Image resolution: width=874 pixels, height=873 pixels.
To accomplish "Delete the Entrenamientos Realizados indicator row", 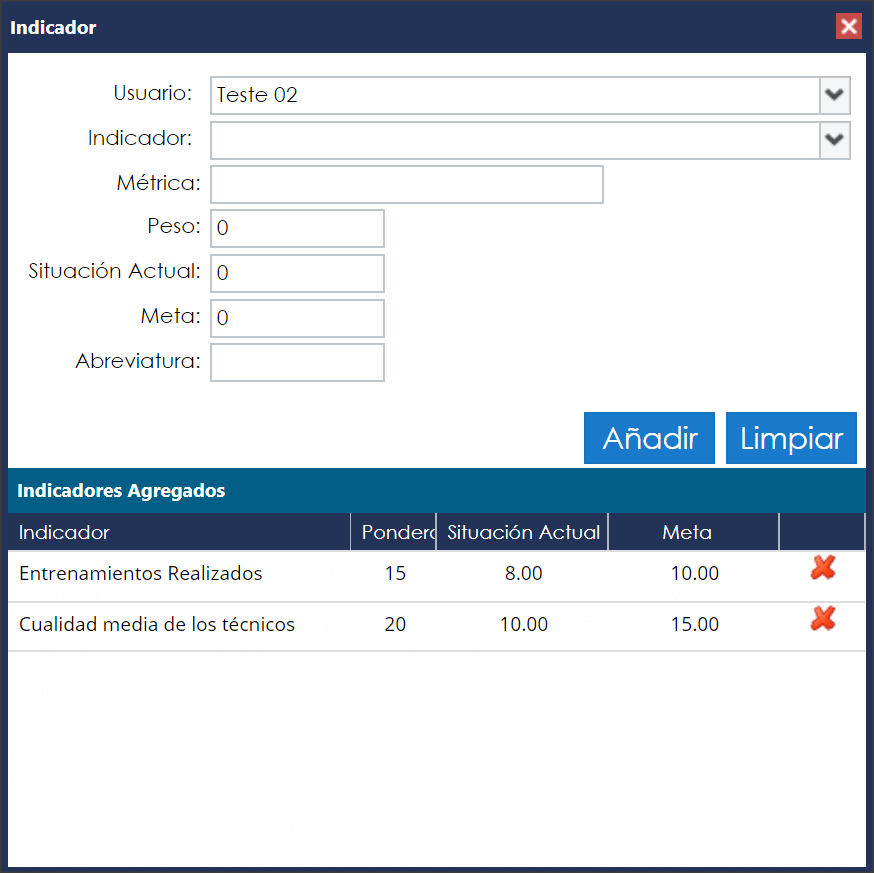I will (x=823, y=568).
